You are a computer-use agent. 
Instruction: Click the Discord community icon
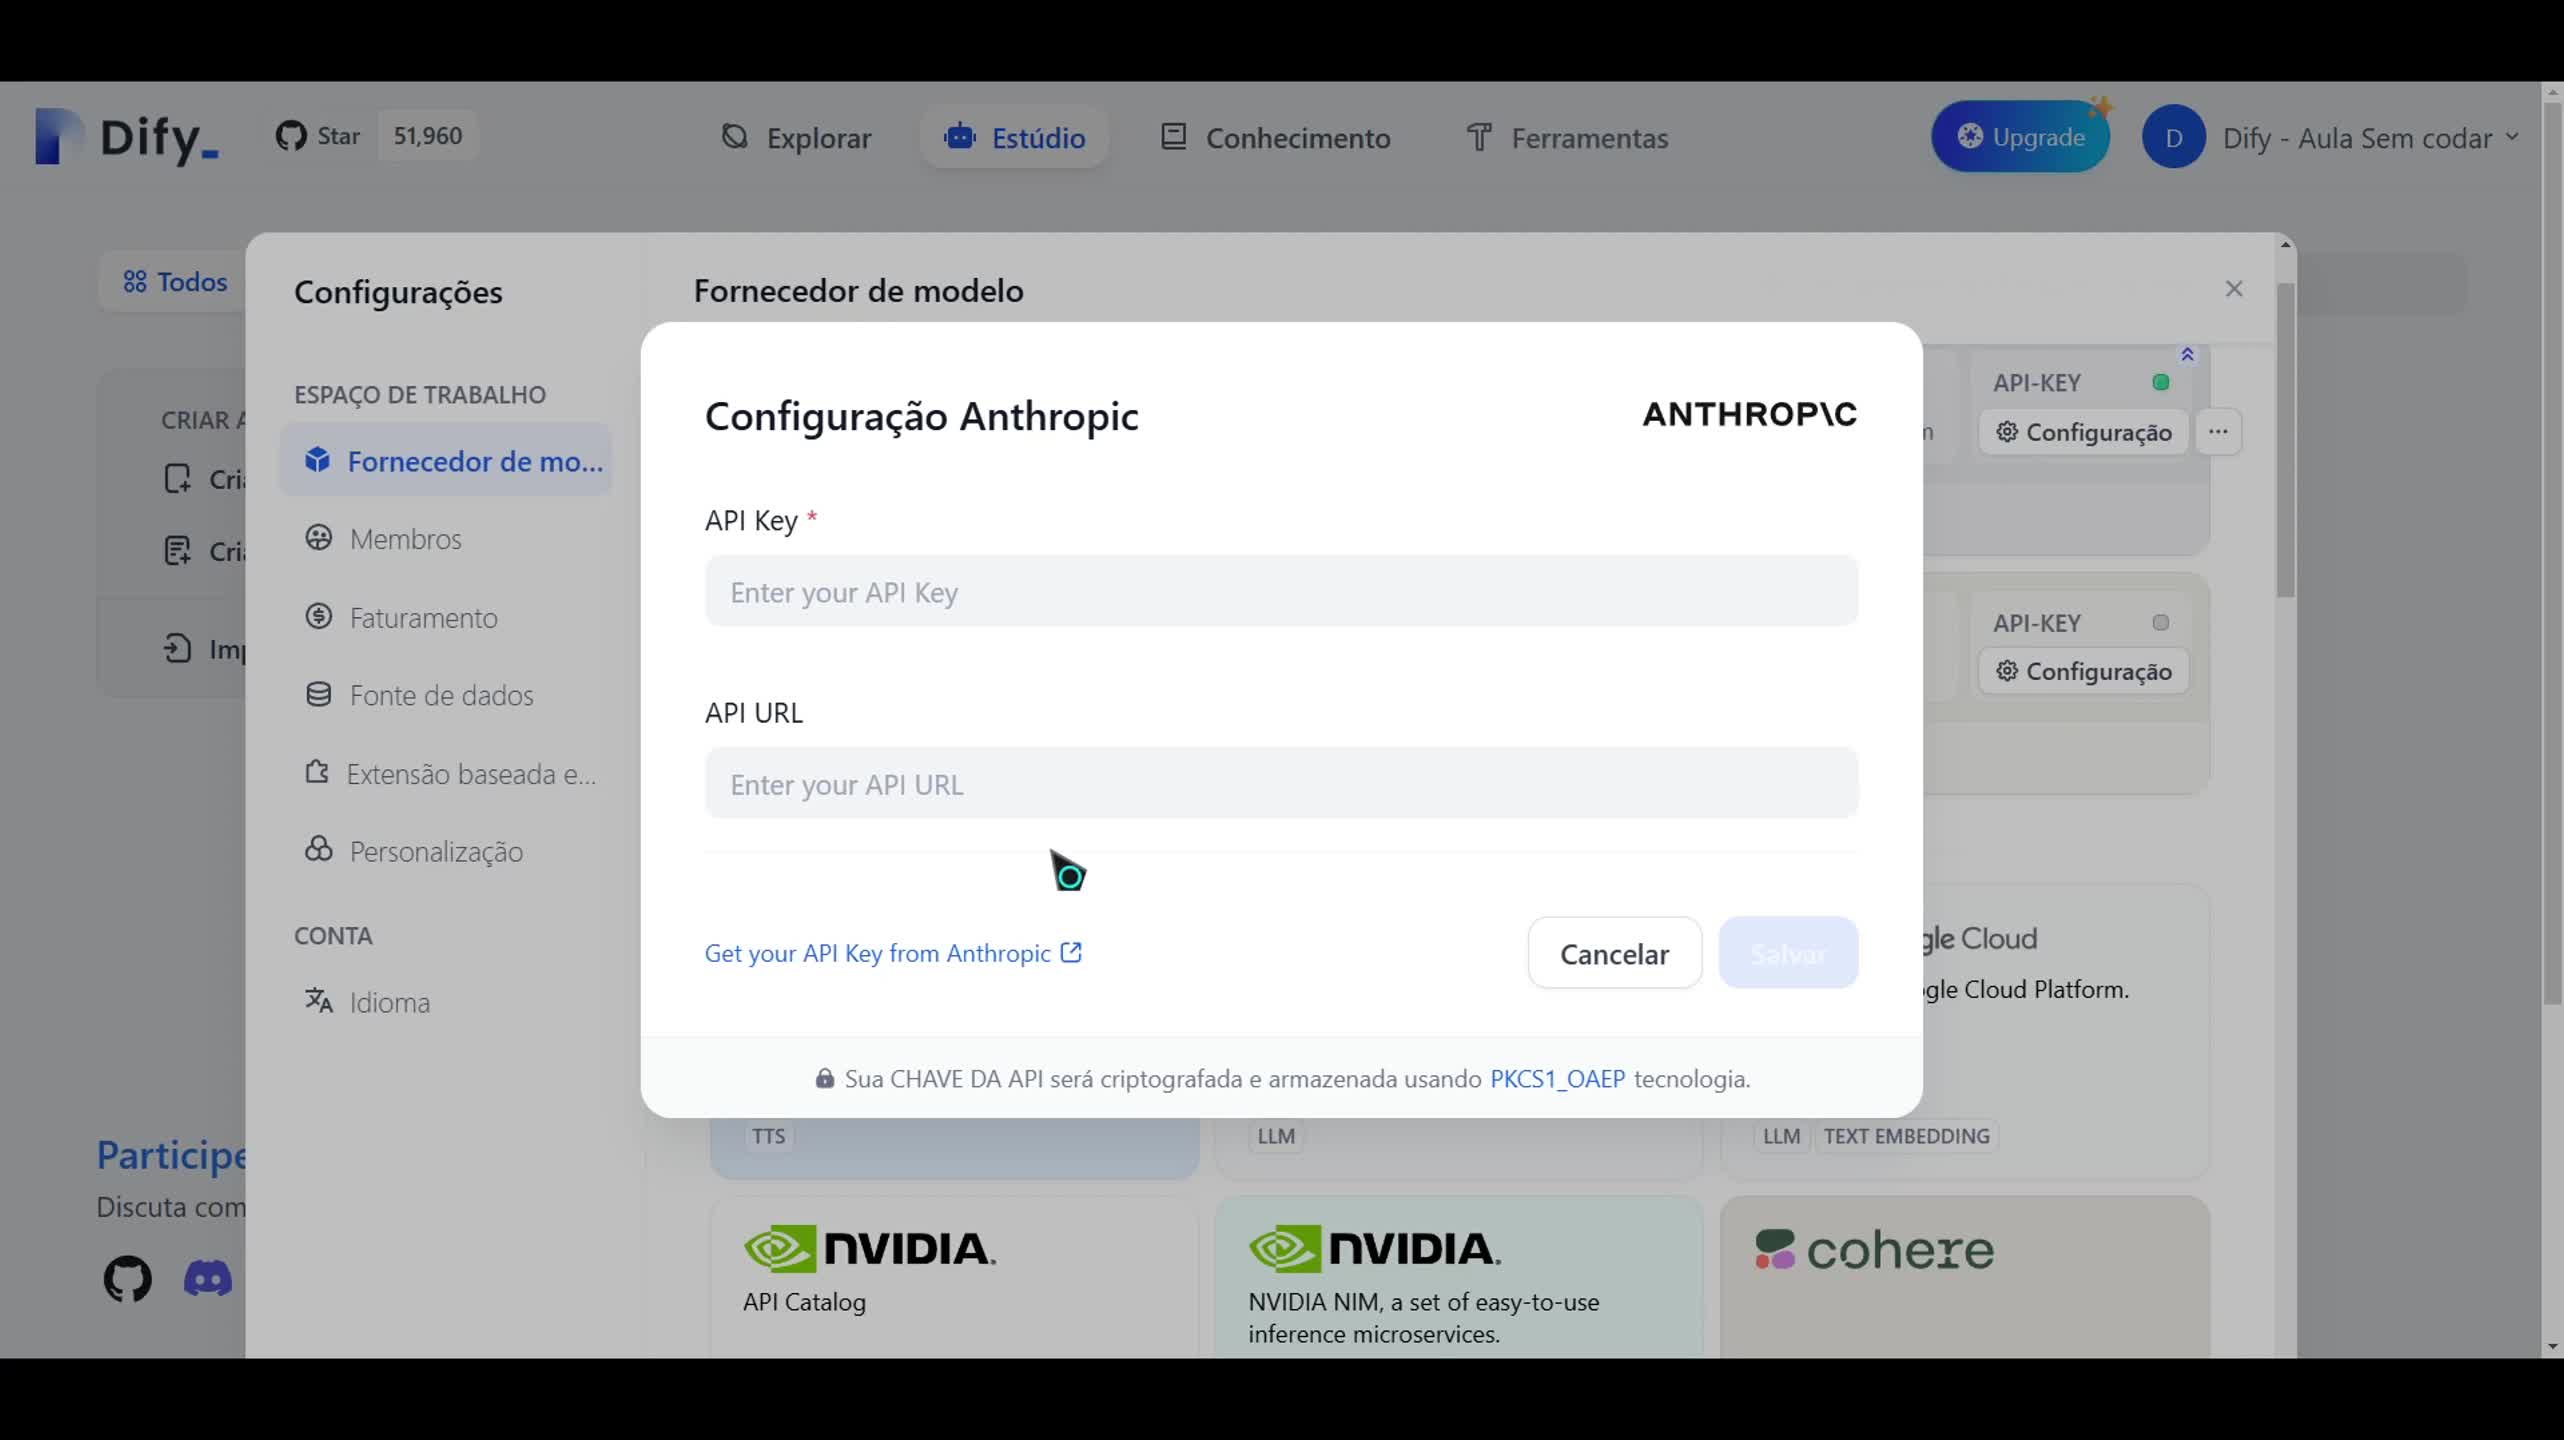point(206,1279)
